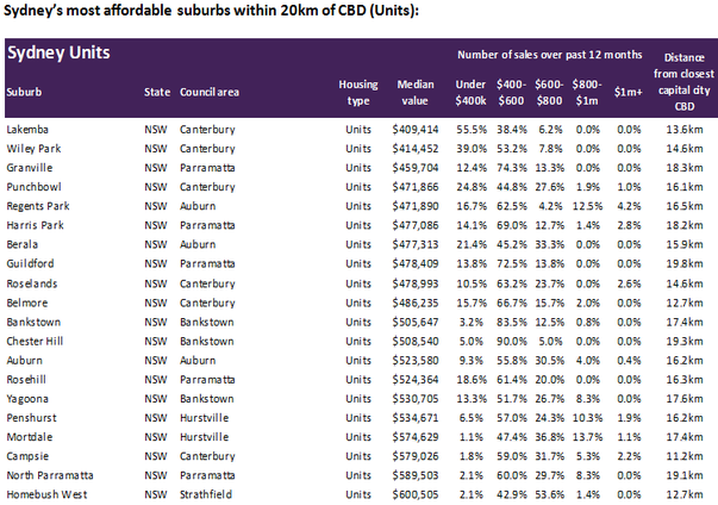Viewport: 718px width, 505px height.
Task: Click Chester Hill's 90.0% value
Action: 511,342
